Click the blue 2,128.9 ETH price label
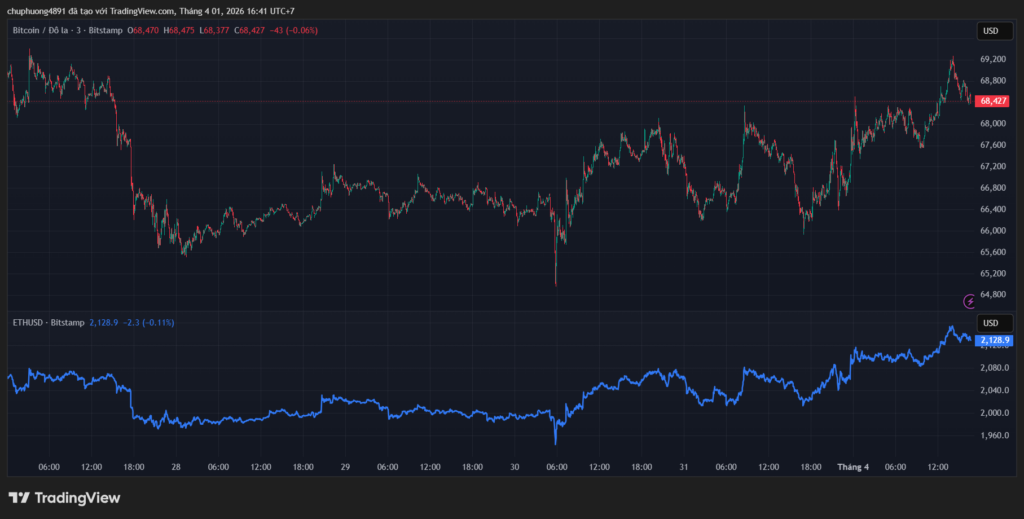 (x=994, y=340)
